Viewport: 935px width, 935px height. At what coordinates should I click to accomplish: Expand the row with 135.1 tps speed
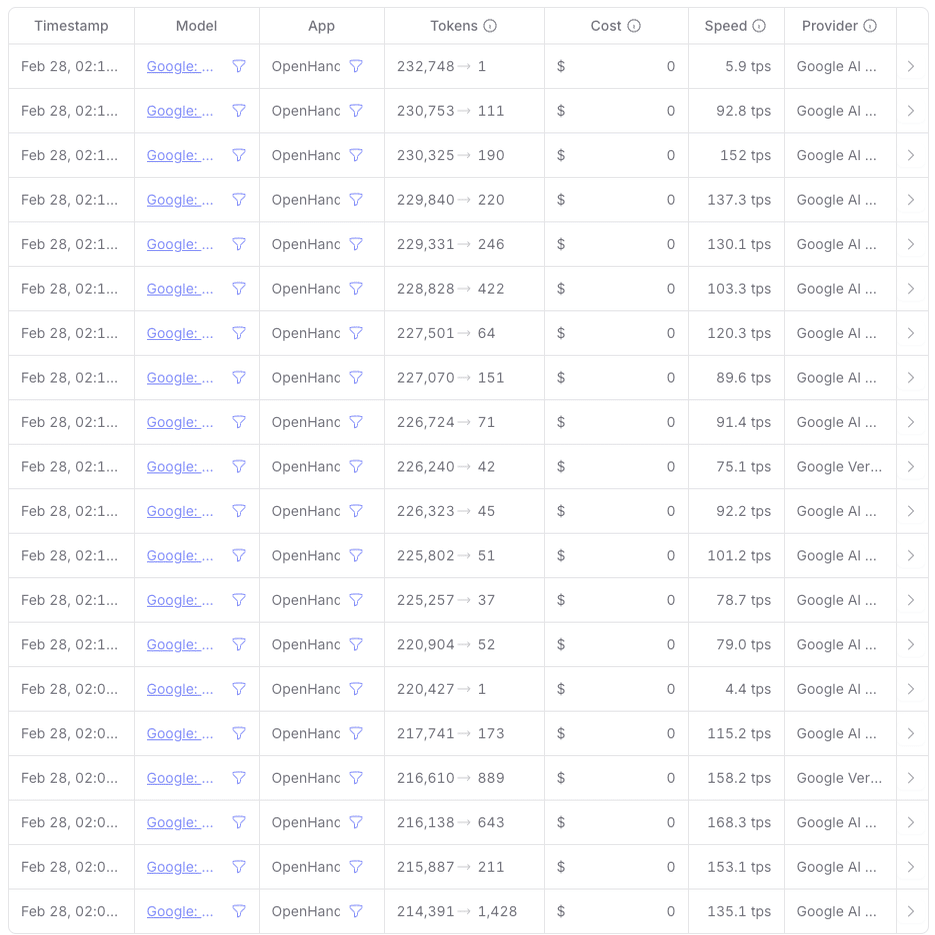point(911,911)
